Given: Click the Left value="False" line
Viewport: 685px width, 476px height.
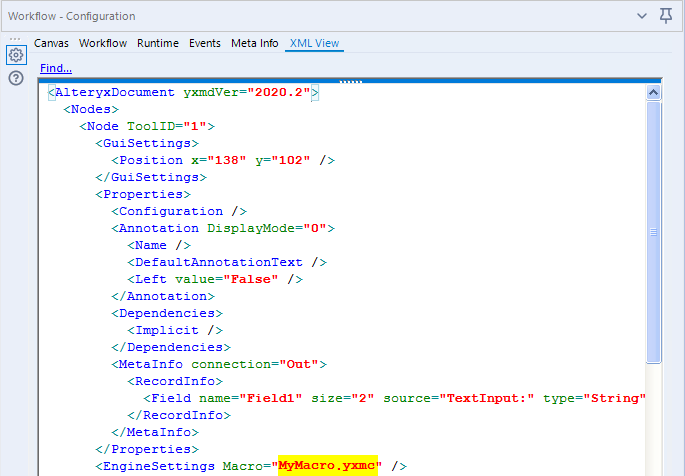Looking at the screenshot, I should coord(215,279).
